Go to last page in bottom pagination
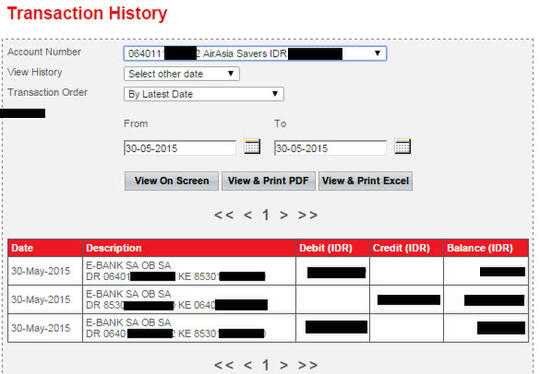The image size is (540, 374). coord(308,365)
